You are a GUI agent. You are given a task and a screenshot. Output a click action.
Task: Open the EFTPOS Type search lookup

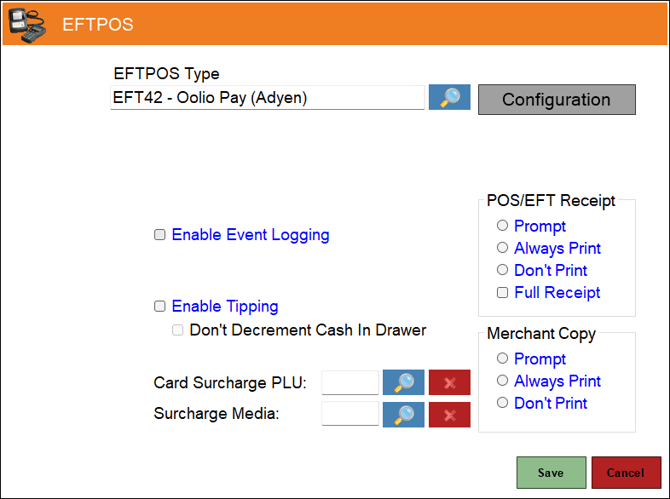click(450, 97)
